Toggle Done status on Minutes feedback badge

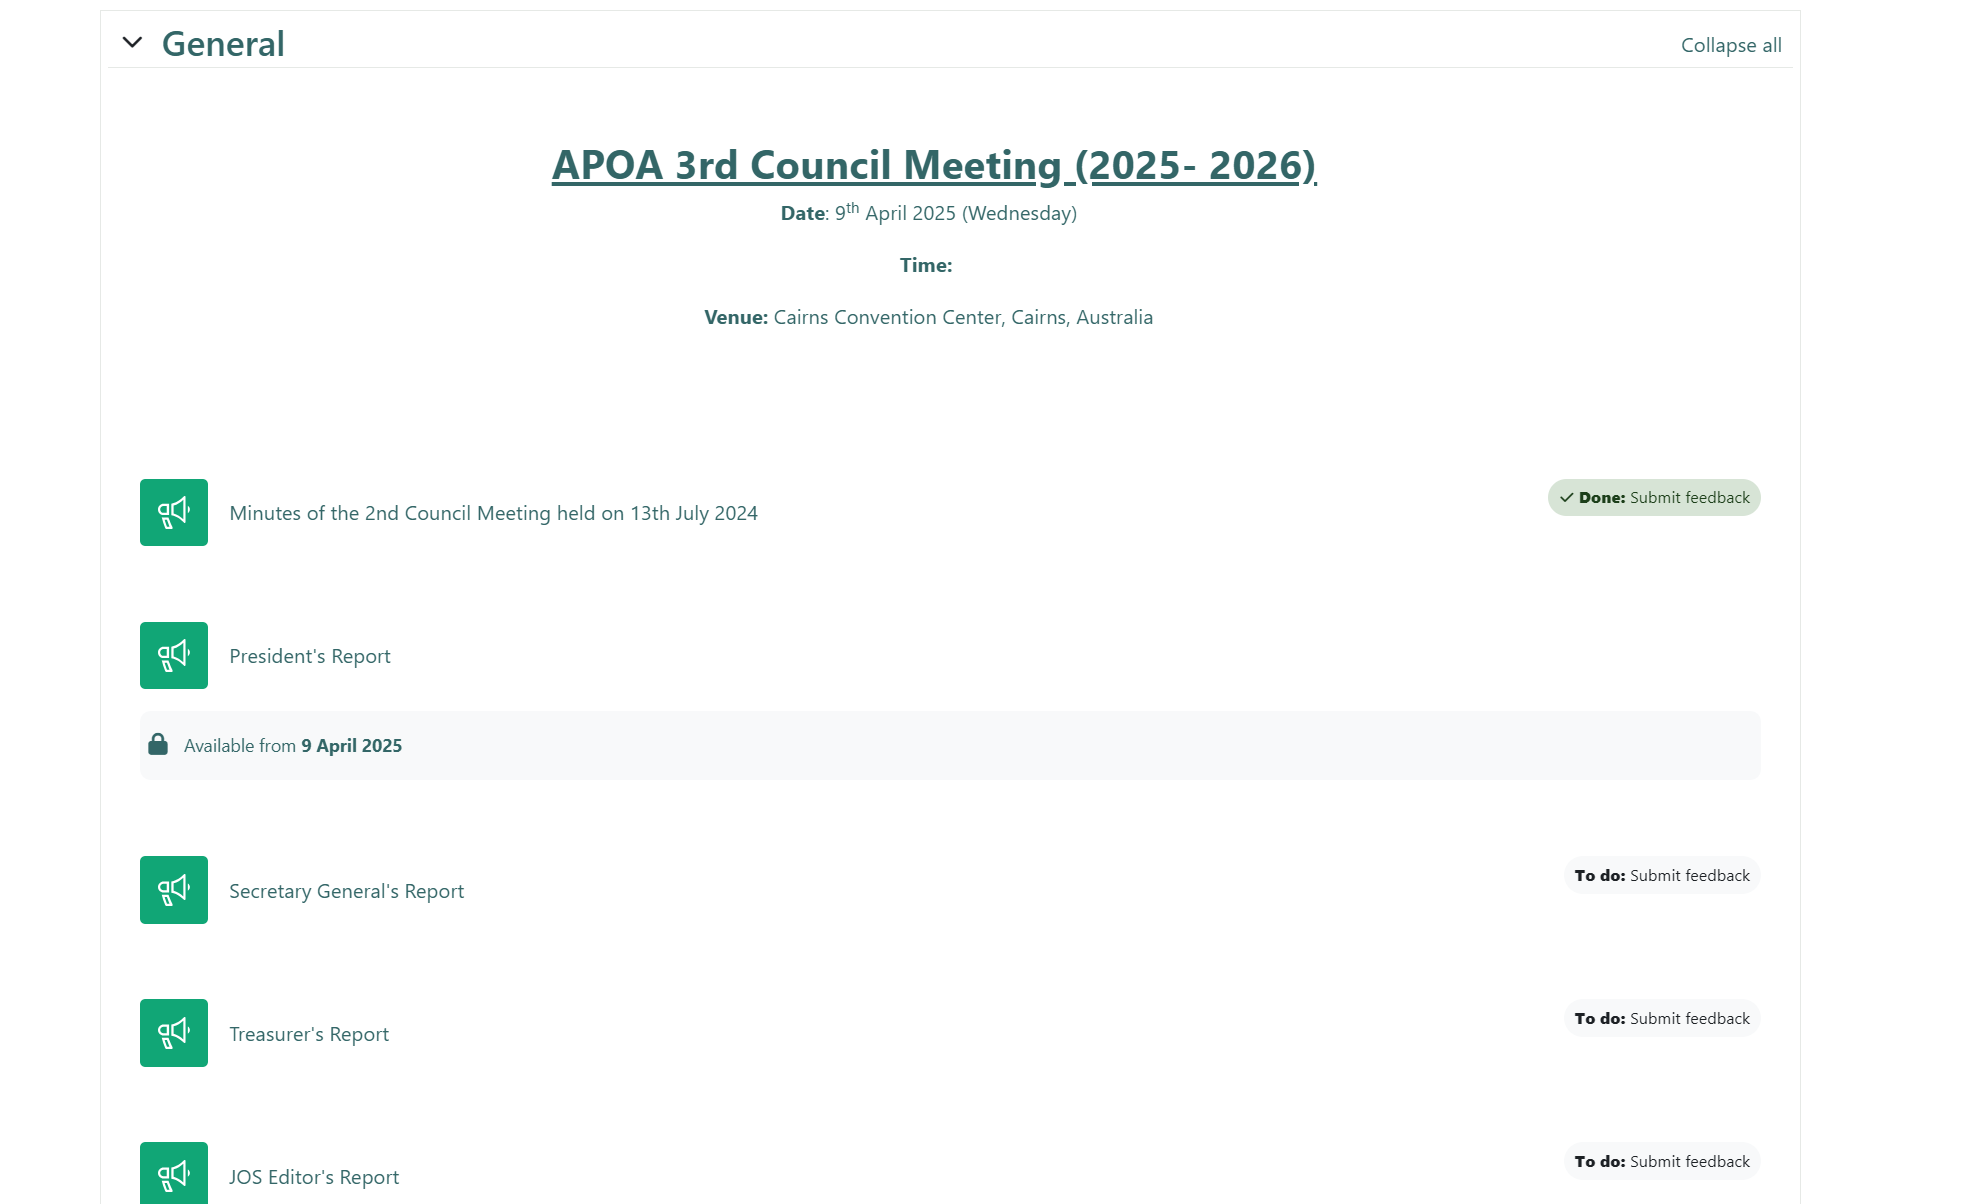pos(1652,497)
